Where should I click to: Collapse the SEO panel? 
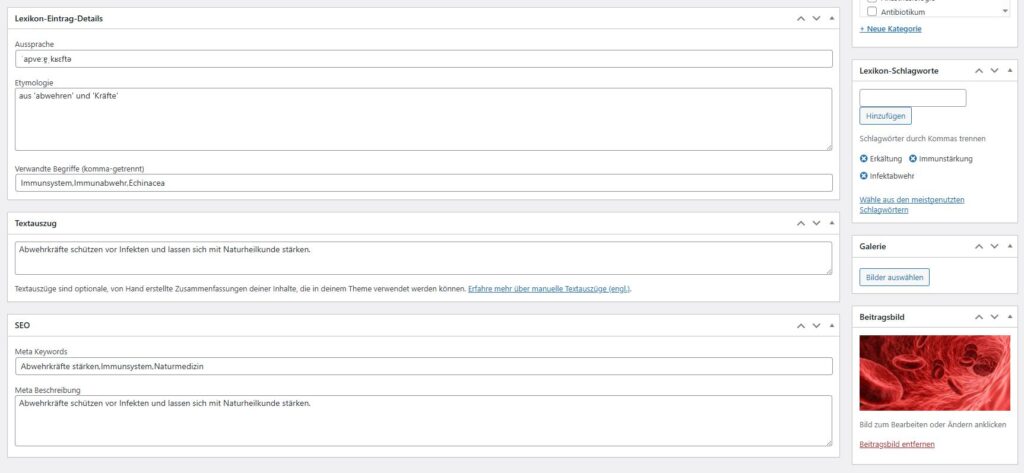(x=832, y=326)
